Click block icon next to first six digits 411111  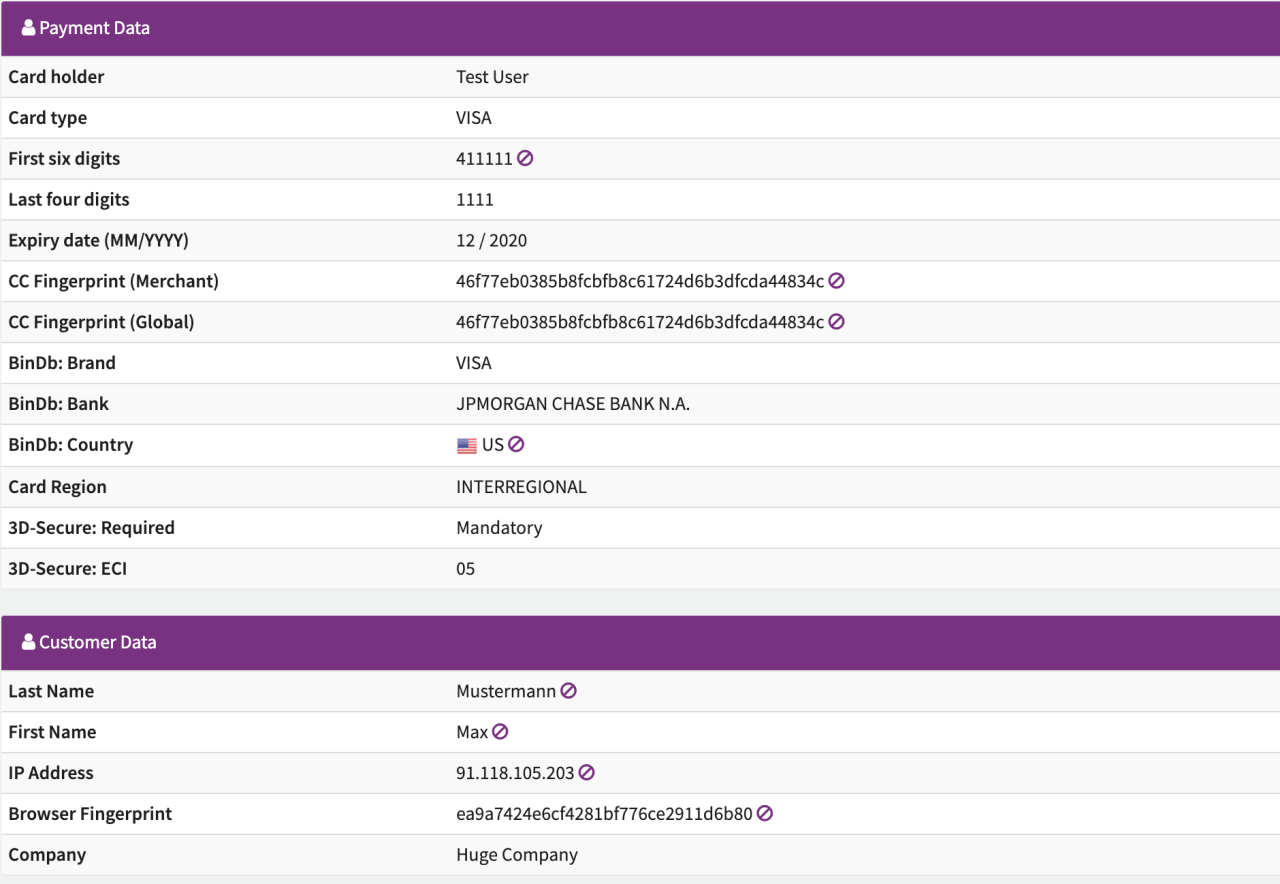coord(525,158)
